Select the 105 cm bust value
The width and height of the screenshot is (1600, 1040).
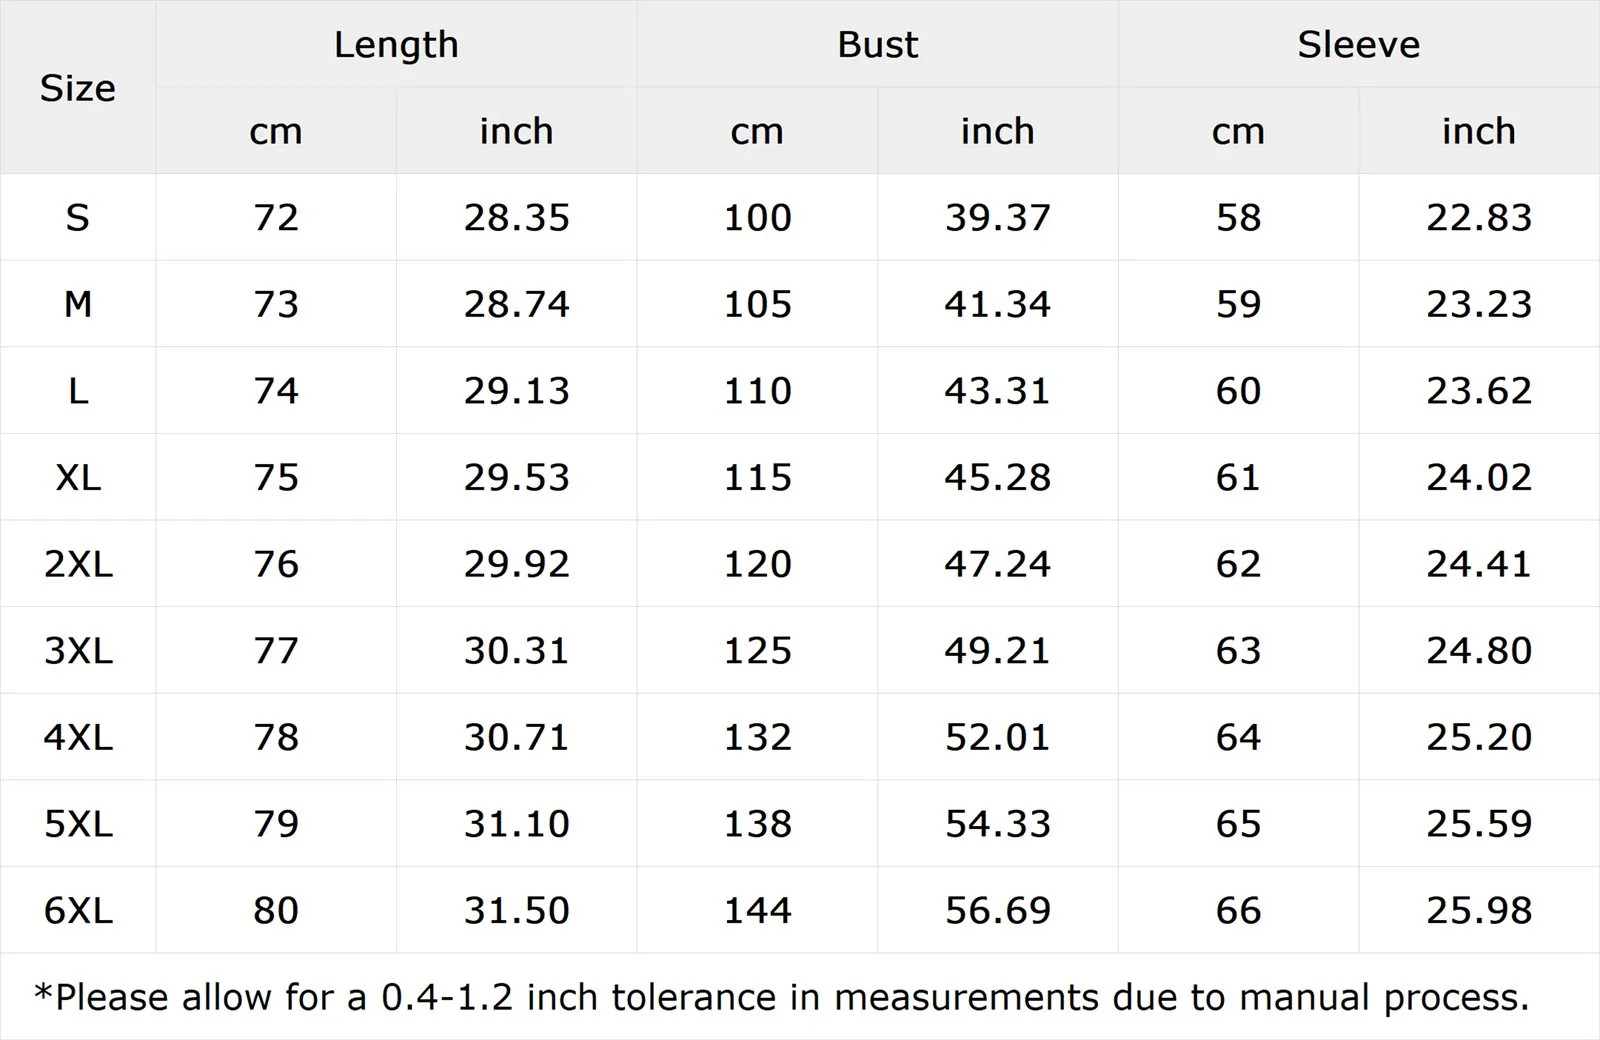click(x=757, y=305)
